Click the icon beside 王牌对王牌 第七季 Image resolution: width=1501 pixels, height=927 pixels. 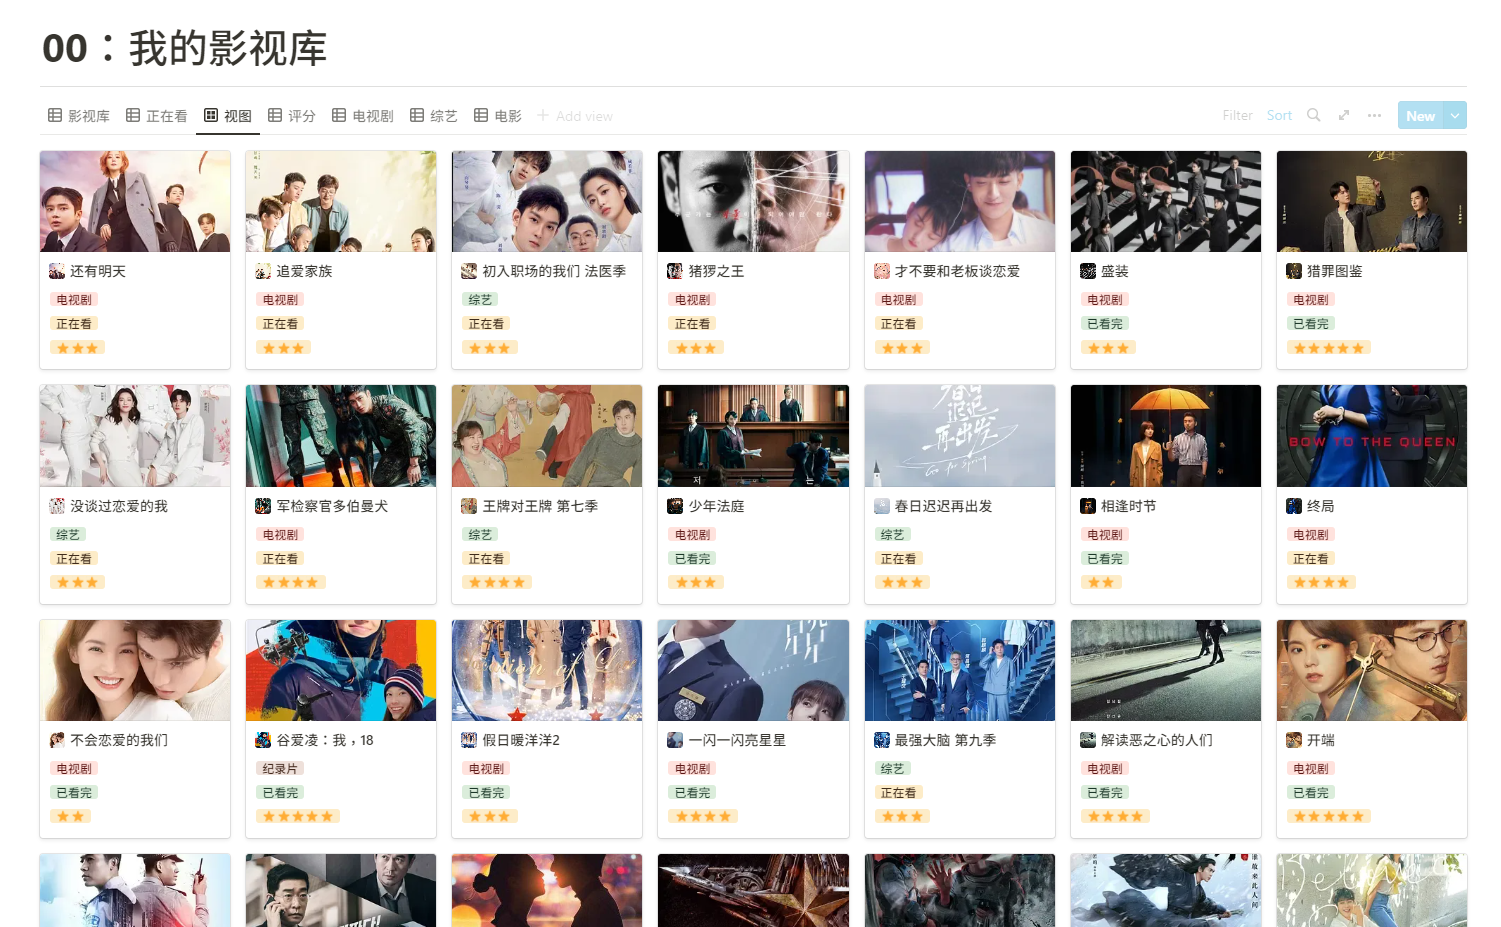[469, 506]
